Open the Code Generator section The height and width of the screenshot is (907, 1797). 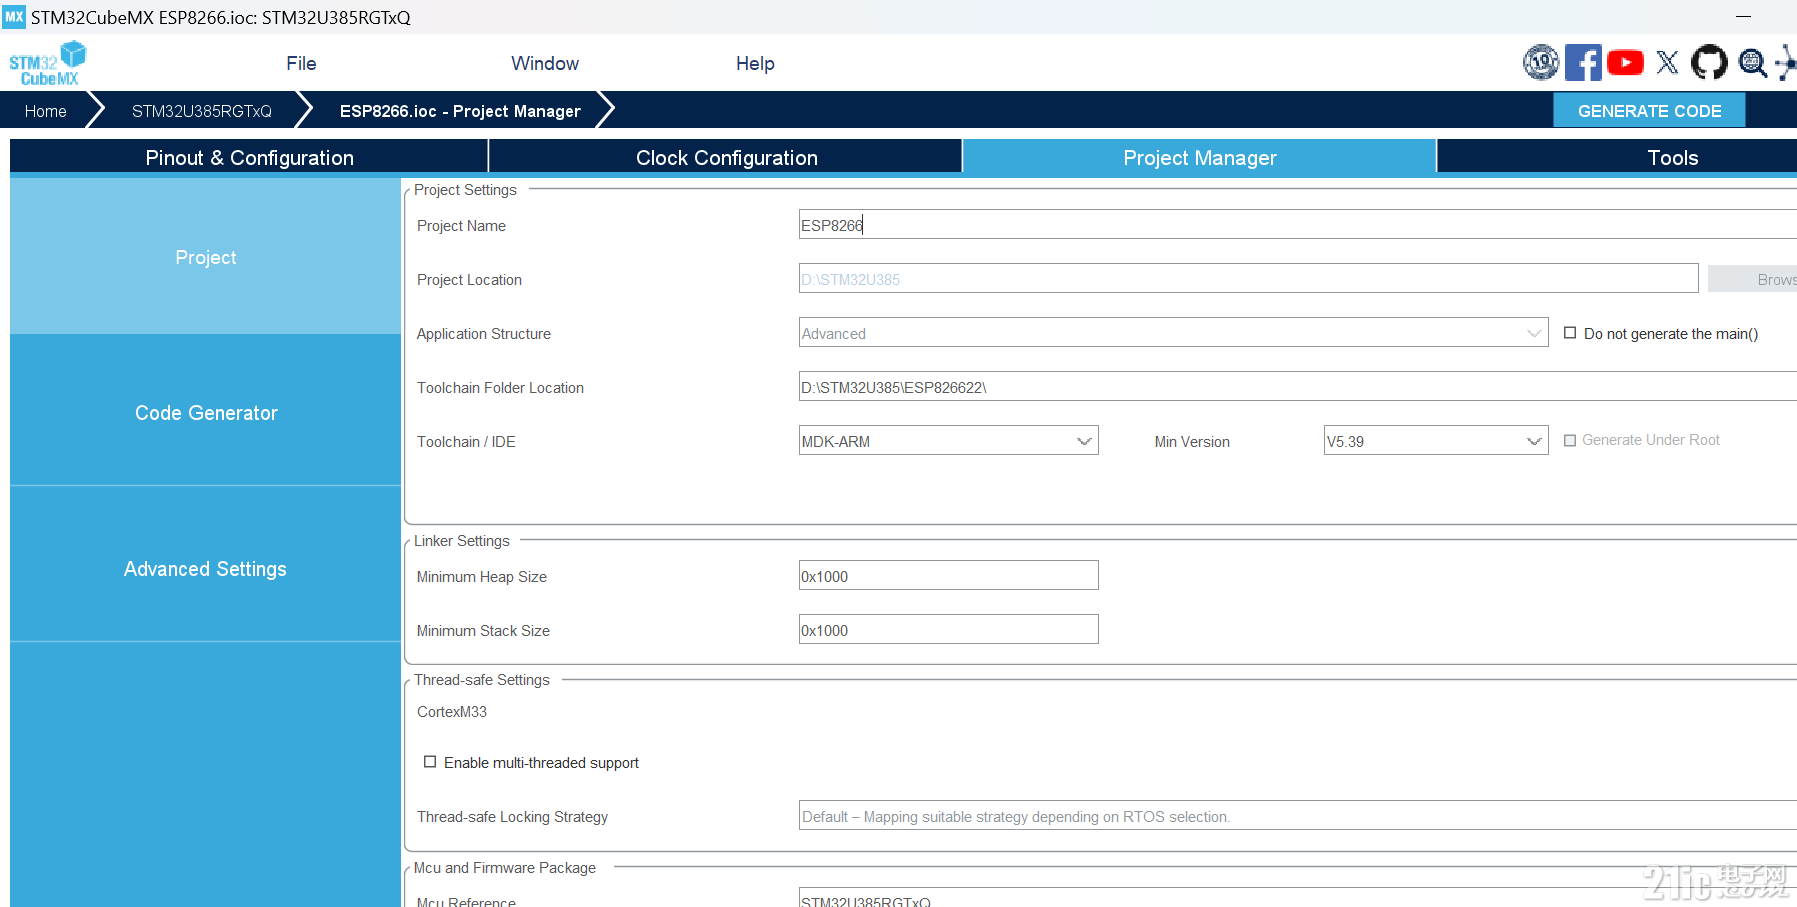pos(205,413)
